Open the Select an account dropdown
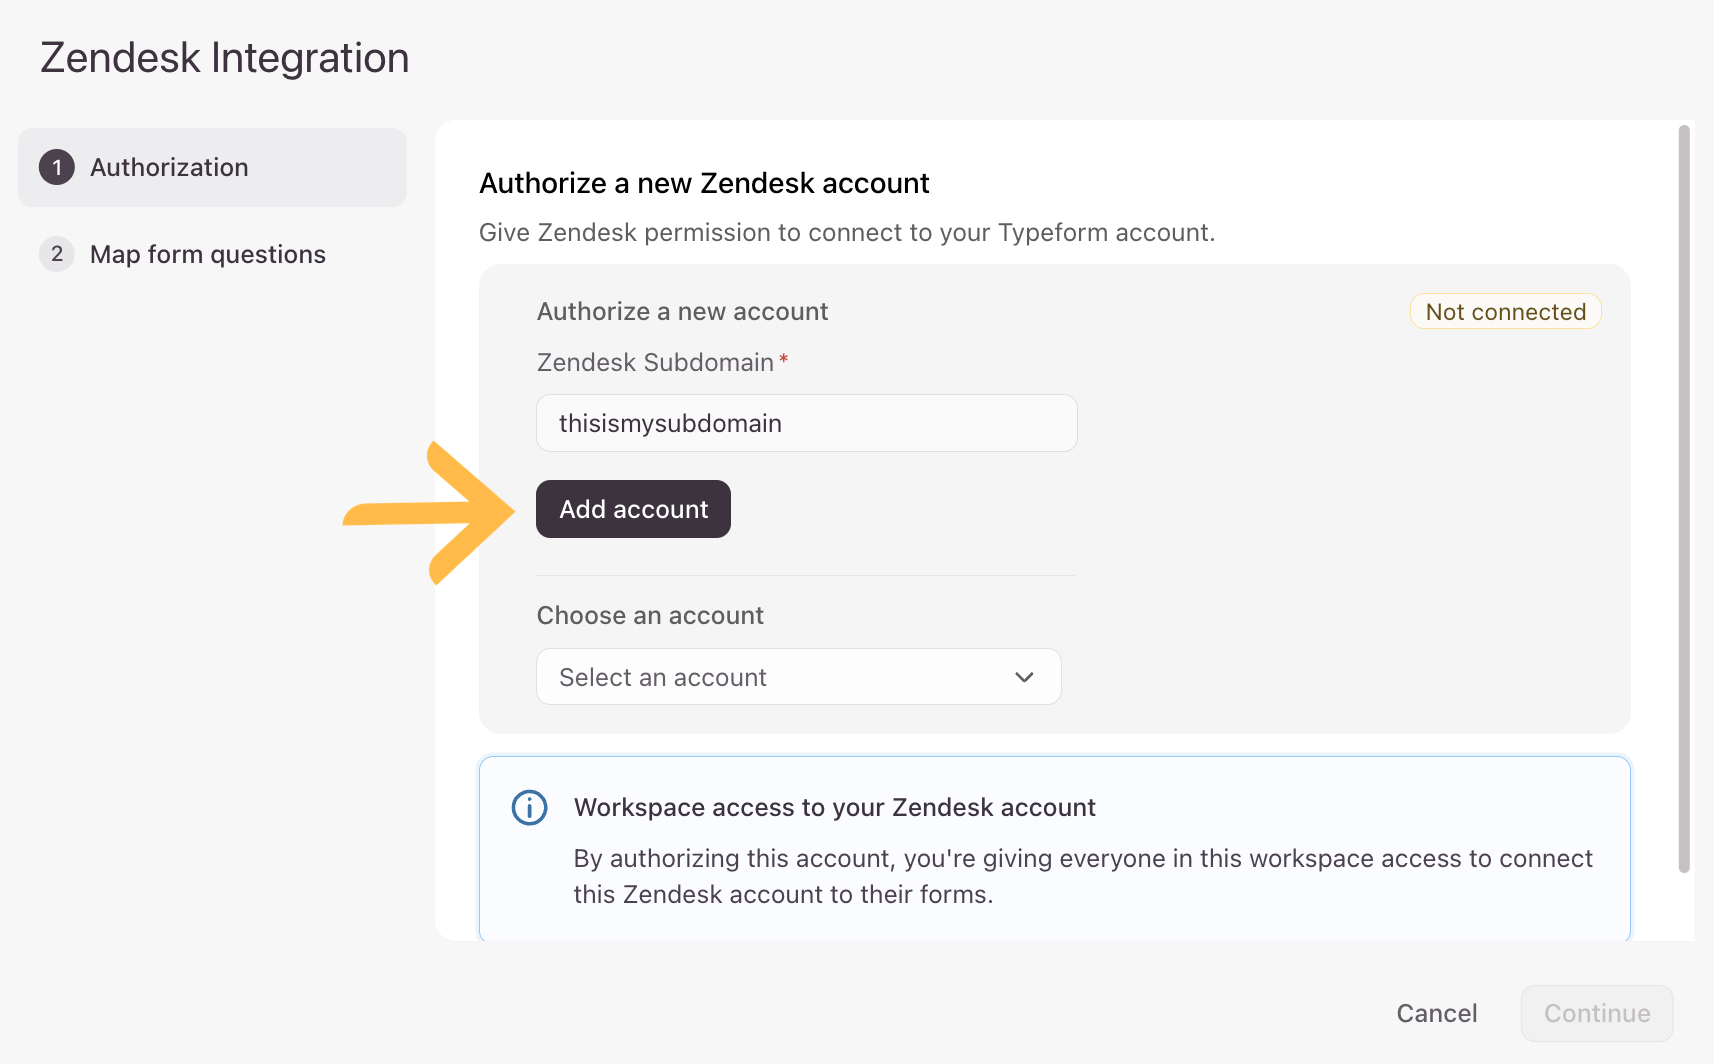Viewport: 1714px width, 1064px height. (797, 677)
